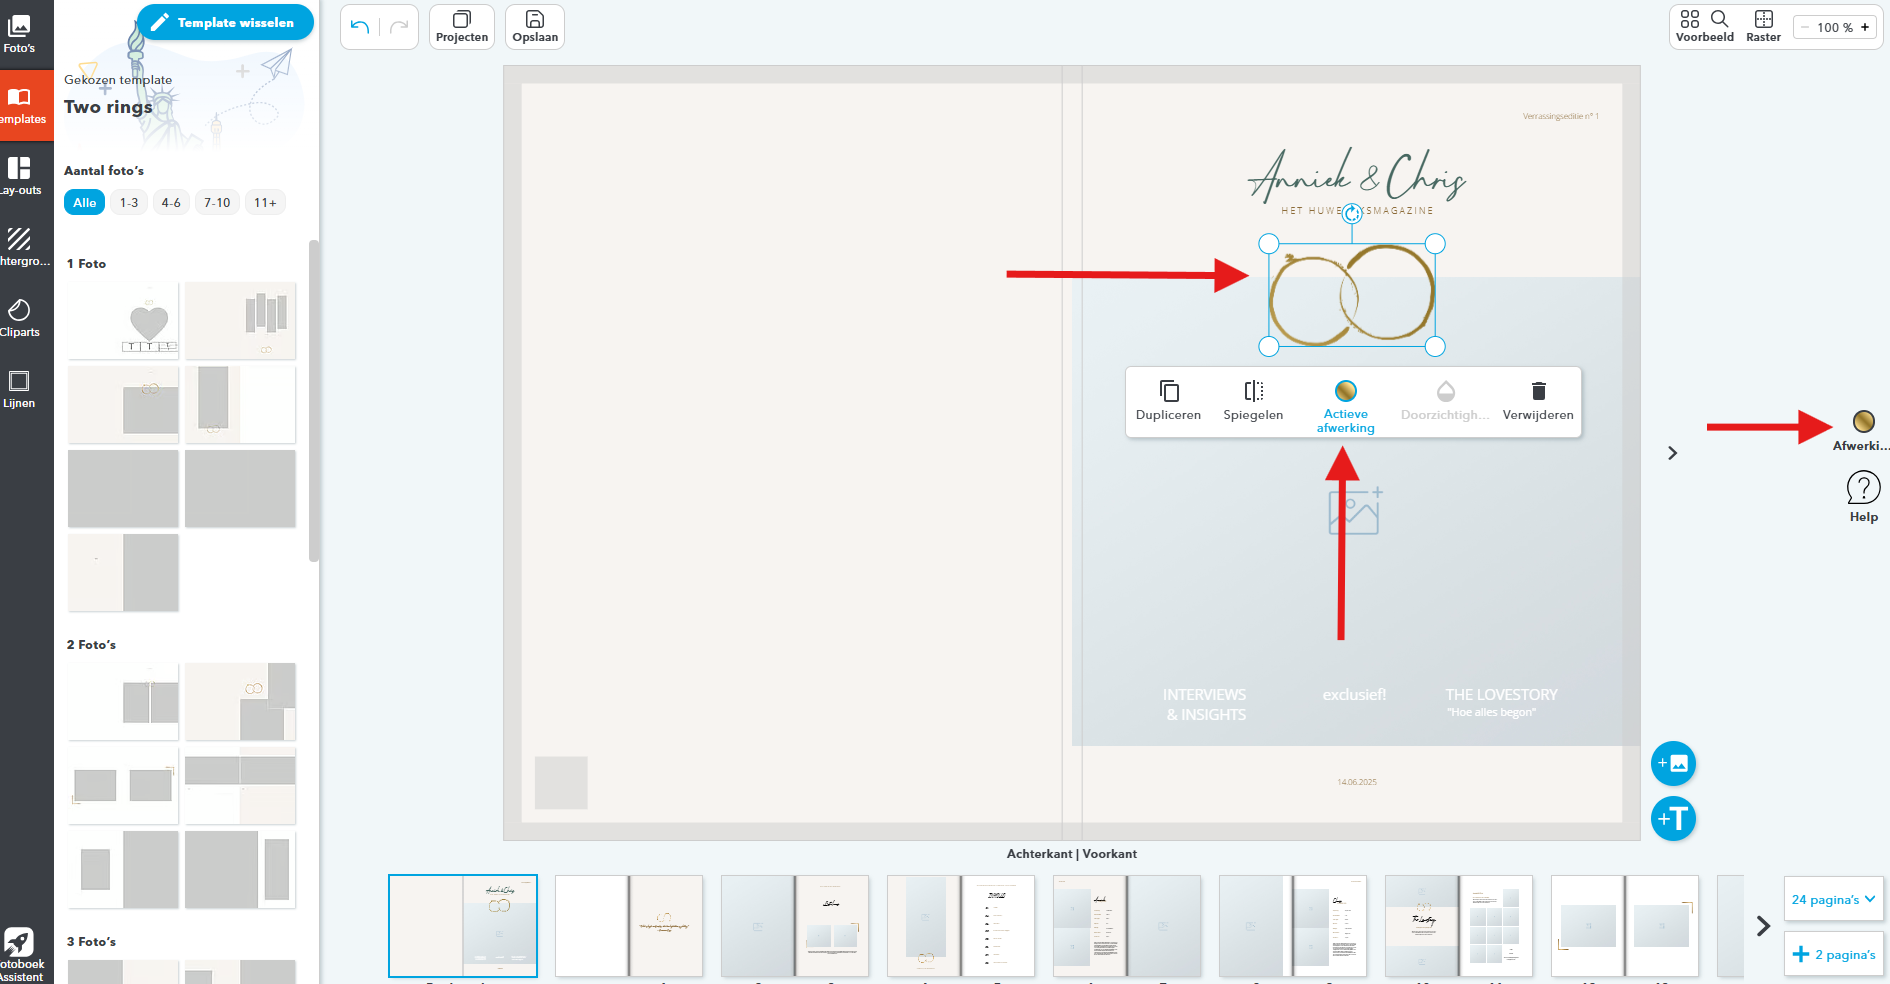The height and width of the screenshot is (984, 1890).
Task: Select the date text 14.06.2025
Action: (1357, 782)
